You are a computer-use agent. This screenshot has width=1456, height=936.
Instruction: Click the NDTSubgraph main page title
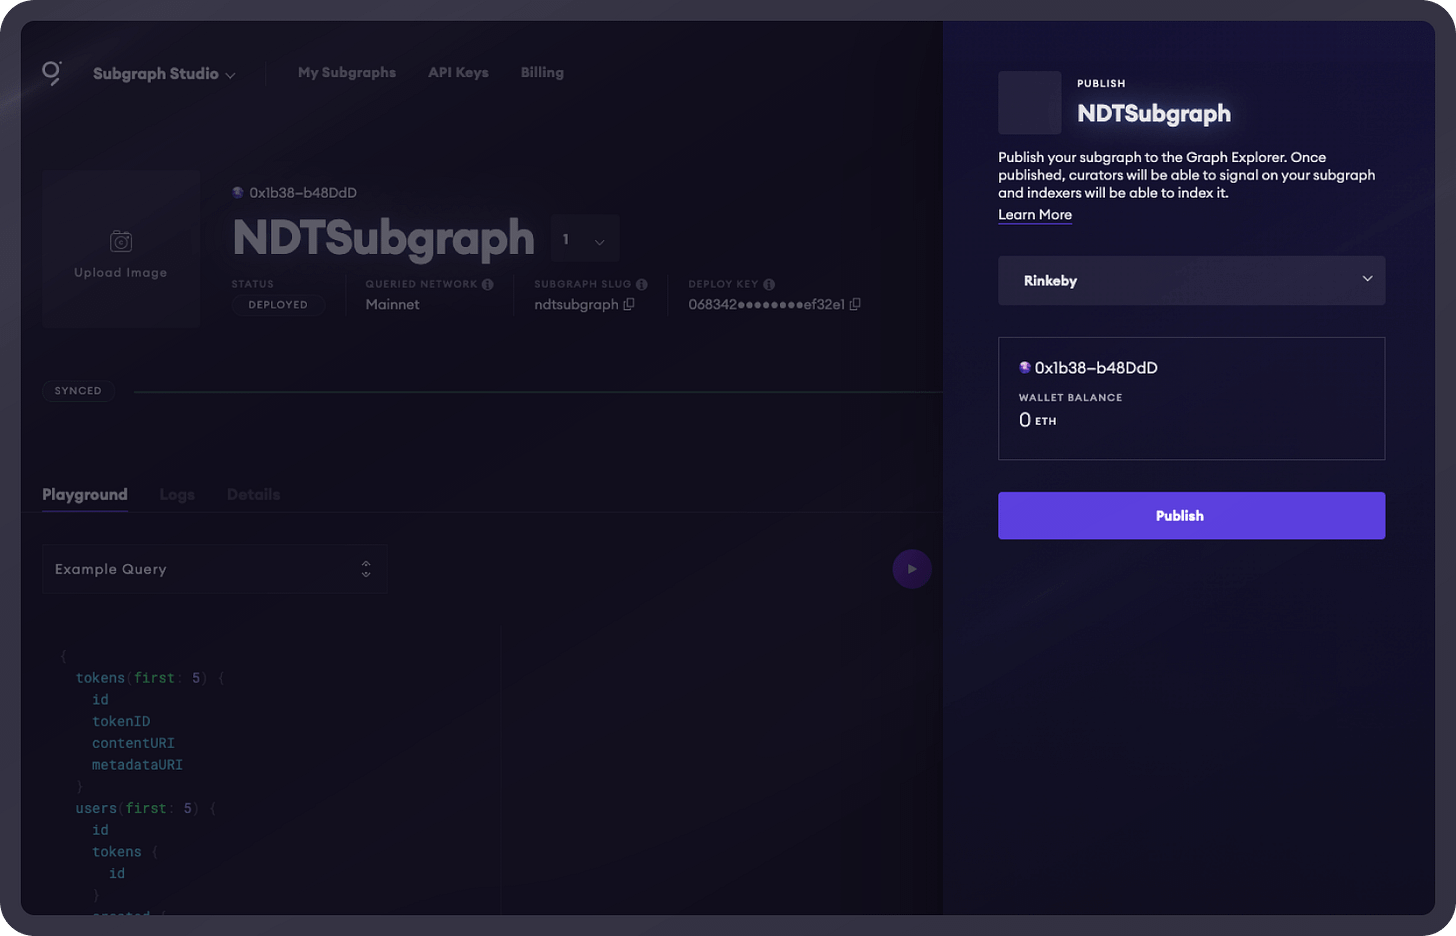(384, 238)
